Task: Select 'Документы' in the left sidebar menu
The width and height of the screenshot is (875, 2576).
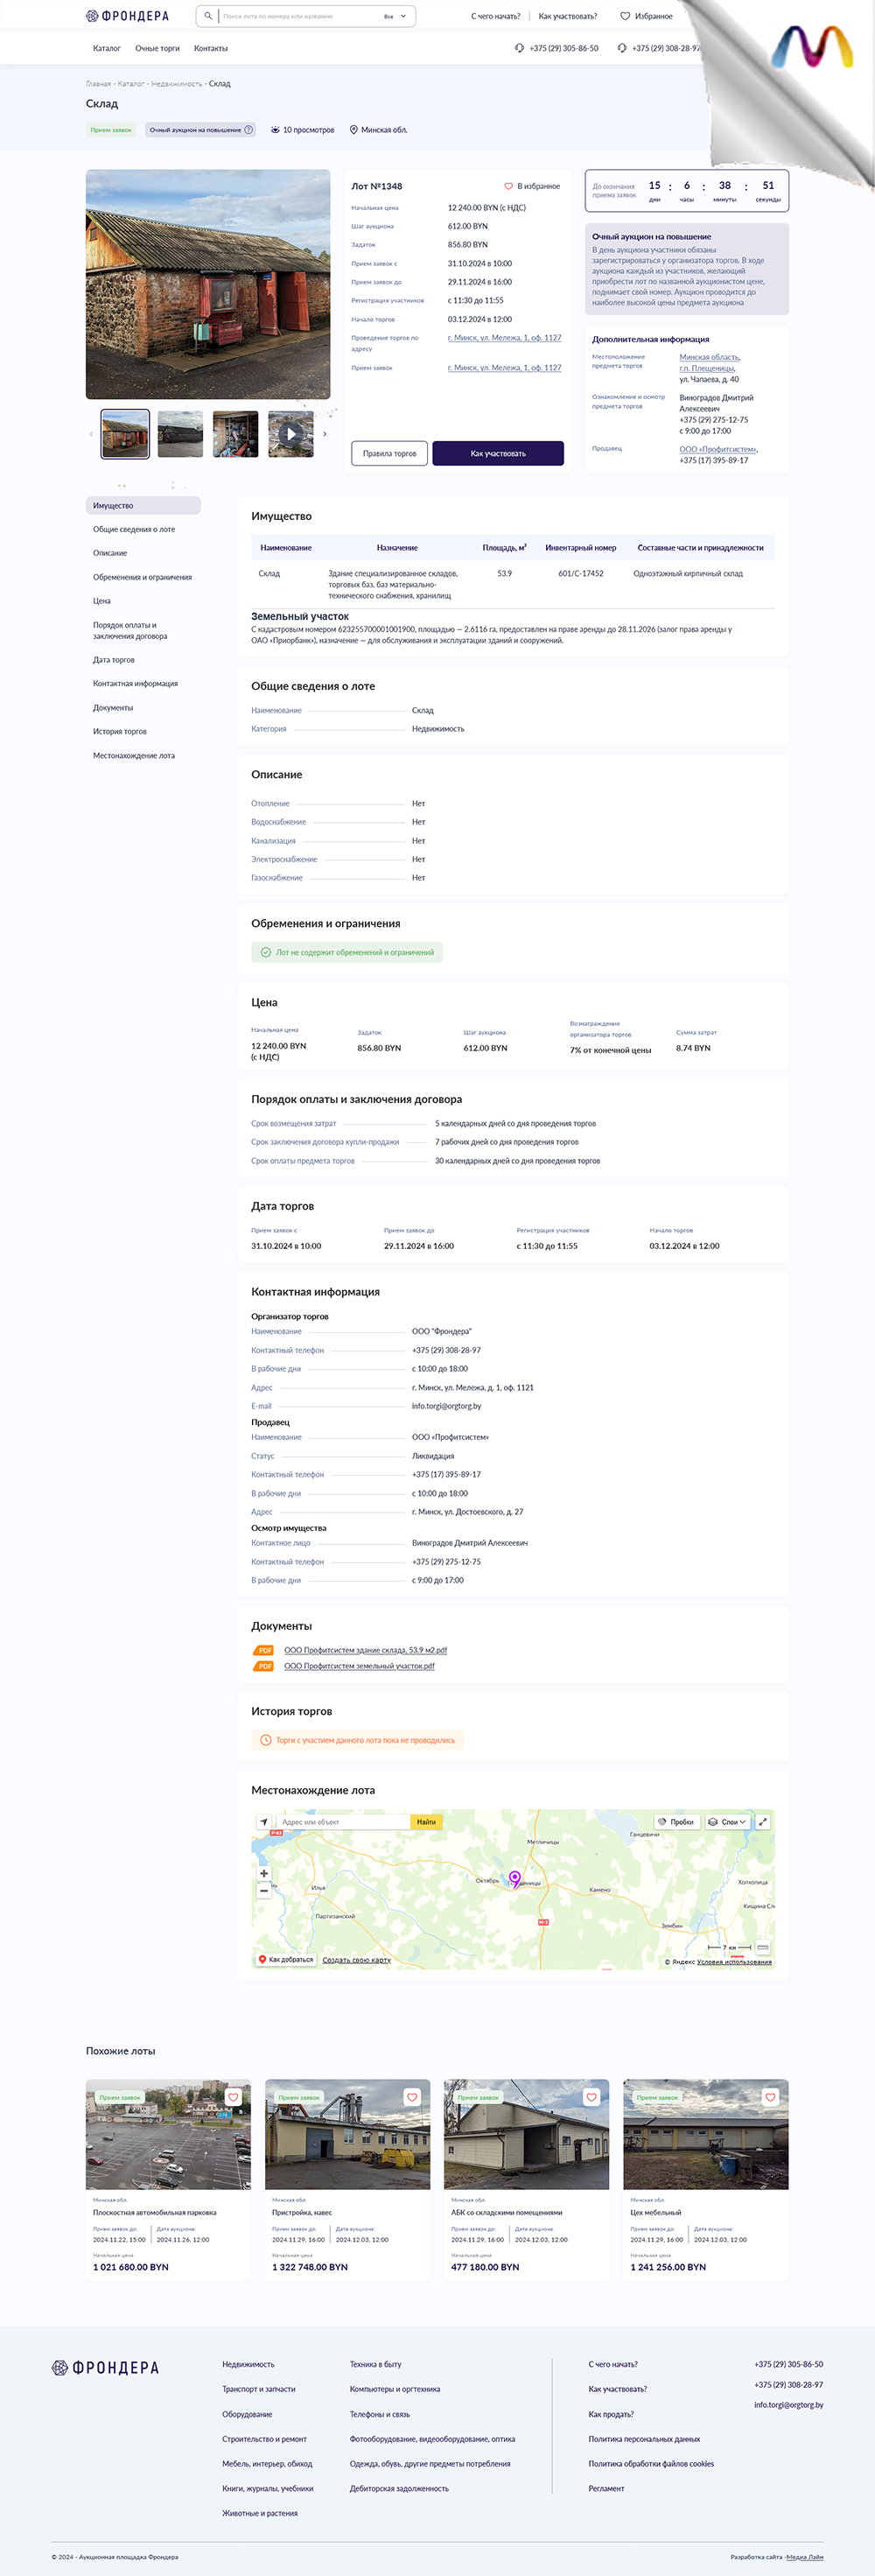Action: point(113,708)
